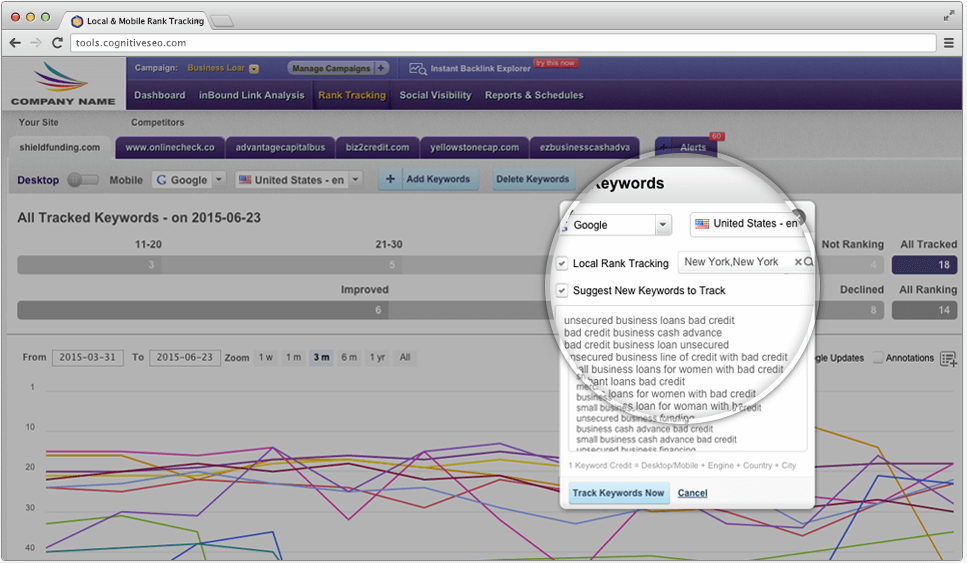Click the Declined count 8
This screenshot has width=967, height=563.
tap(873, 310)
